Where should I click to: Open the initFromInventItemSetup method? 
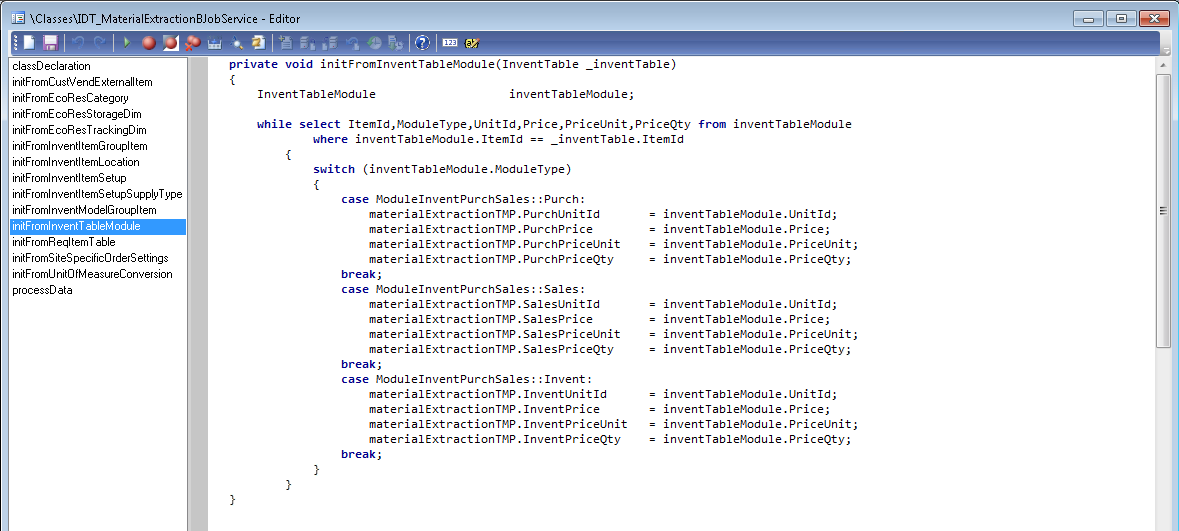tap(69, 178)
